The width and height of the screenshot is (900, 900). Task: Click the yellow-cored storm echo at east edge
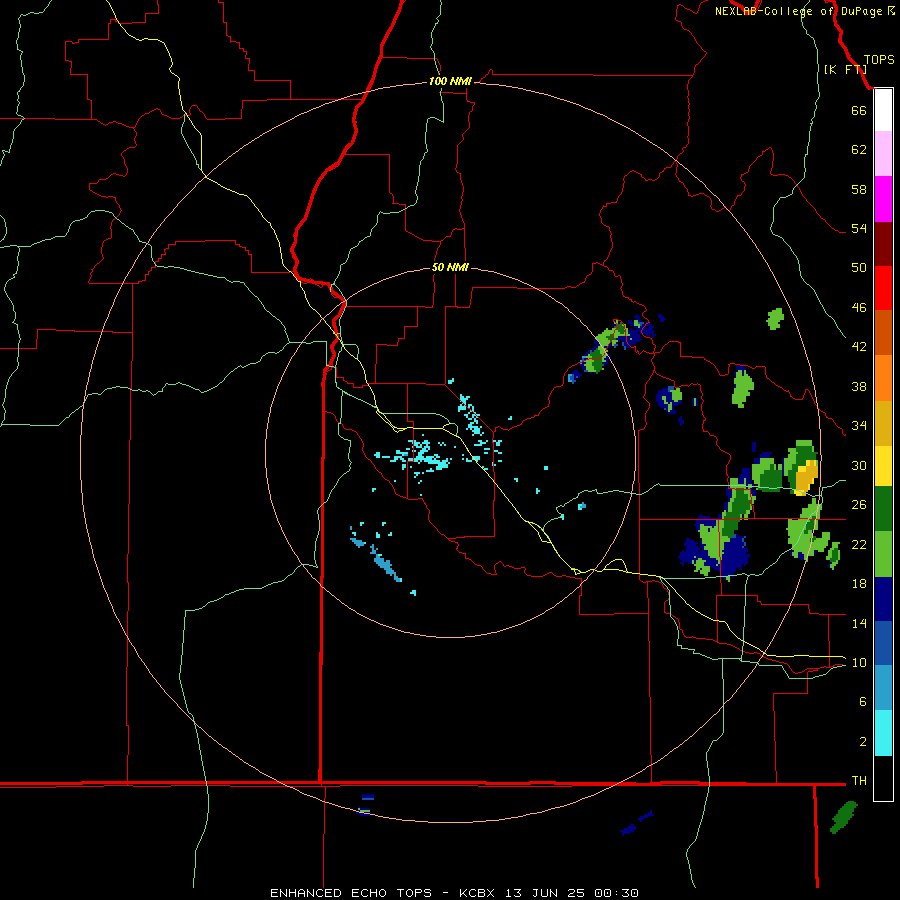[806, 476]
